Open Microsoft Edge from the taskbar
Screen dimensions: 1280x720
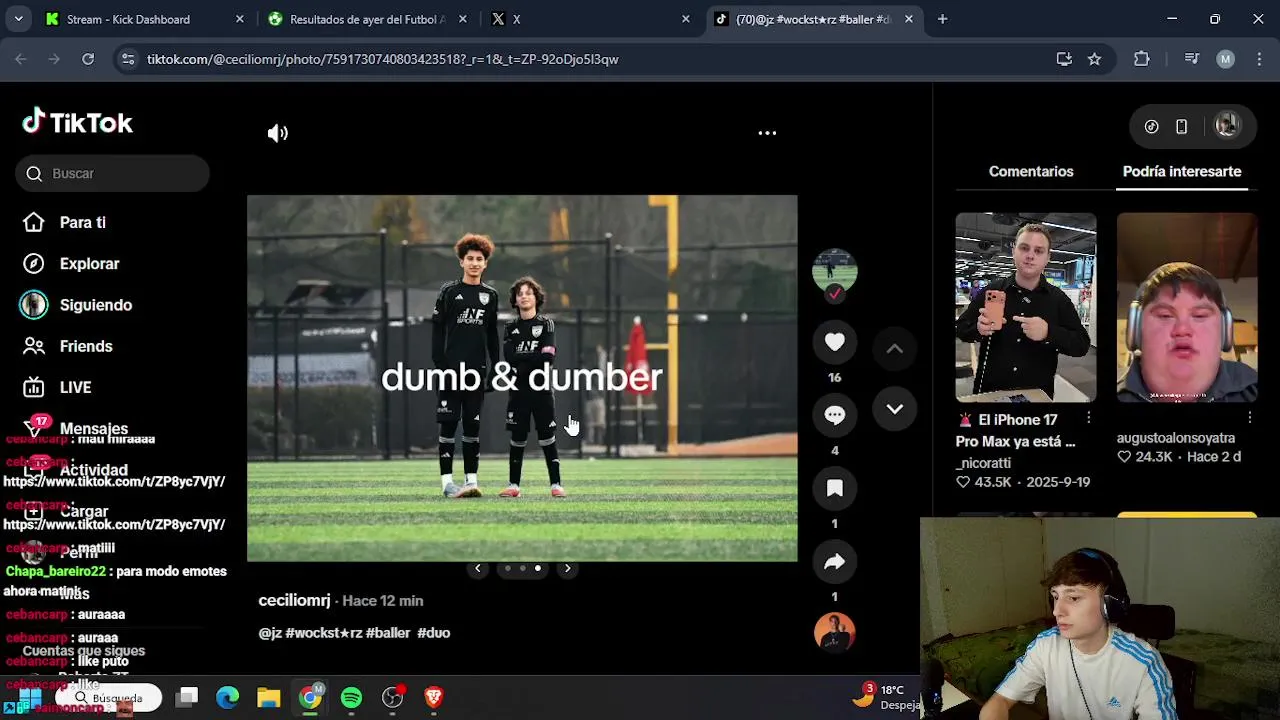[228, 698]
